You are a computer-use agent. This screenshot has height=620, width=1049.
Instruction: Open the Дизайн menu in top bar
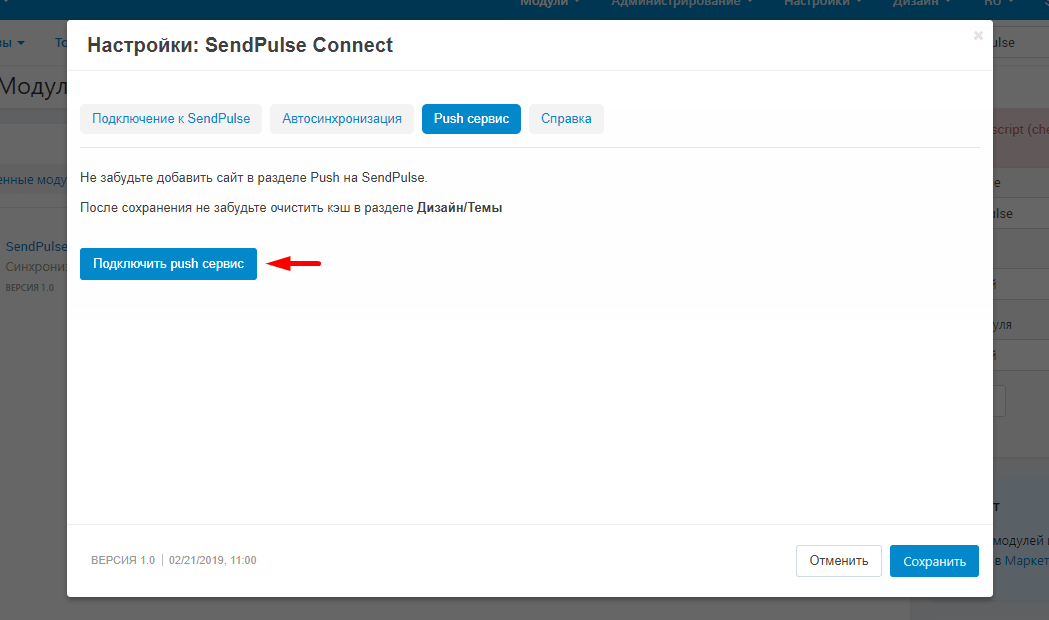coord(921,4)
